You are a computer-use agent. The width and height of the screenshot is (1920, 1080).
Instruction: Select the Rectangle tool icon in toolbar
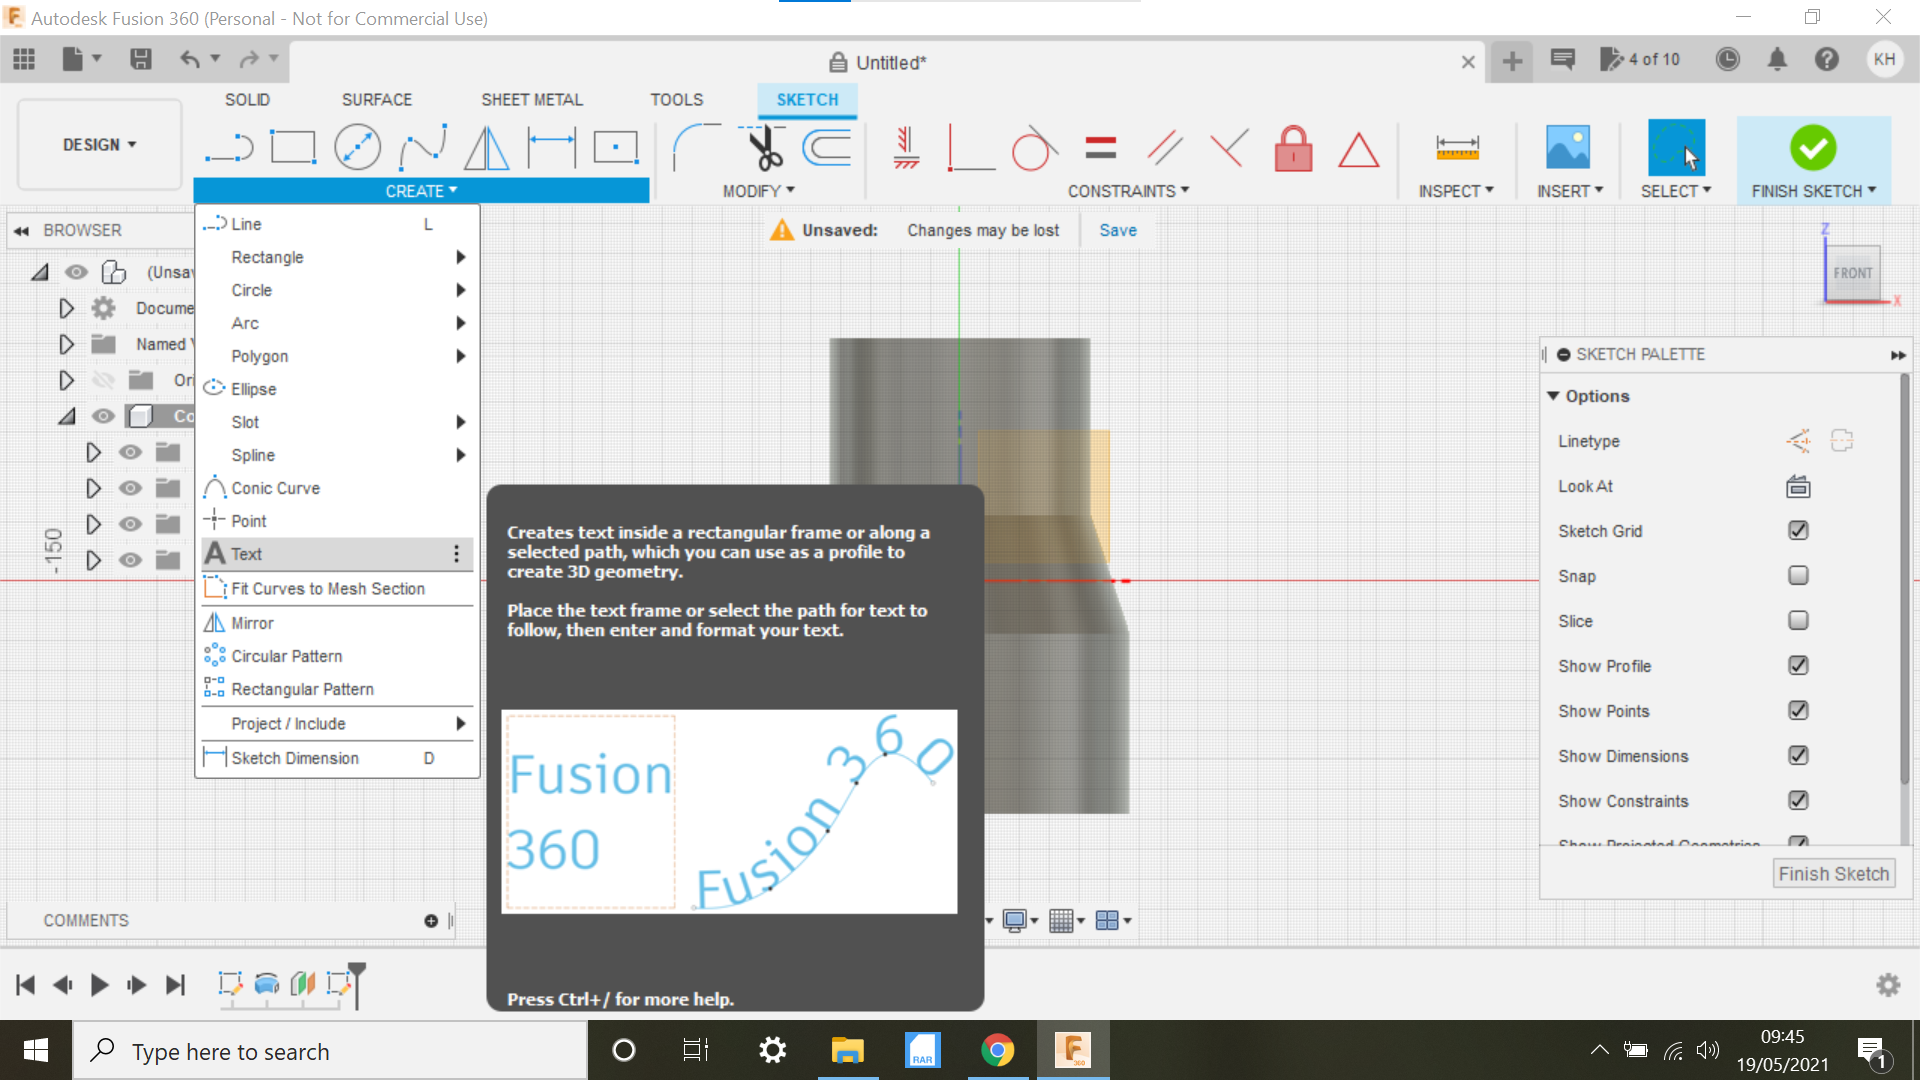[x=293, y=148]
